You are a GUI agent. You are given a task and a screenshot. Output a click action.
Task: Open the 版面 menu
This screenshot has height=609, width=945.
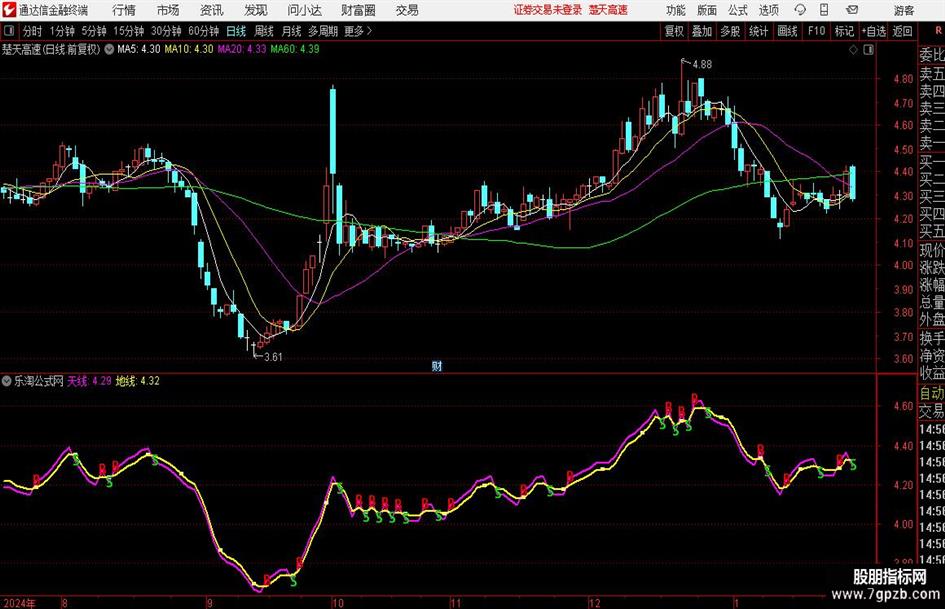point(707,10)
